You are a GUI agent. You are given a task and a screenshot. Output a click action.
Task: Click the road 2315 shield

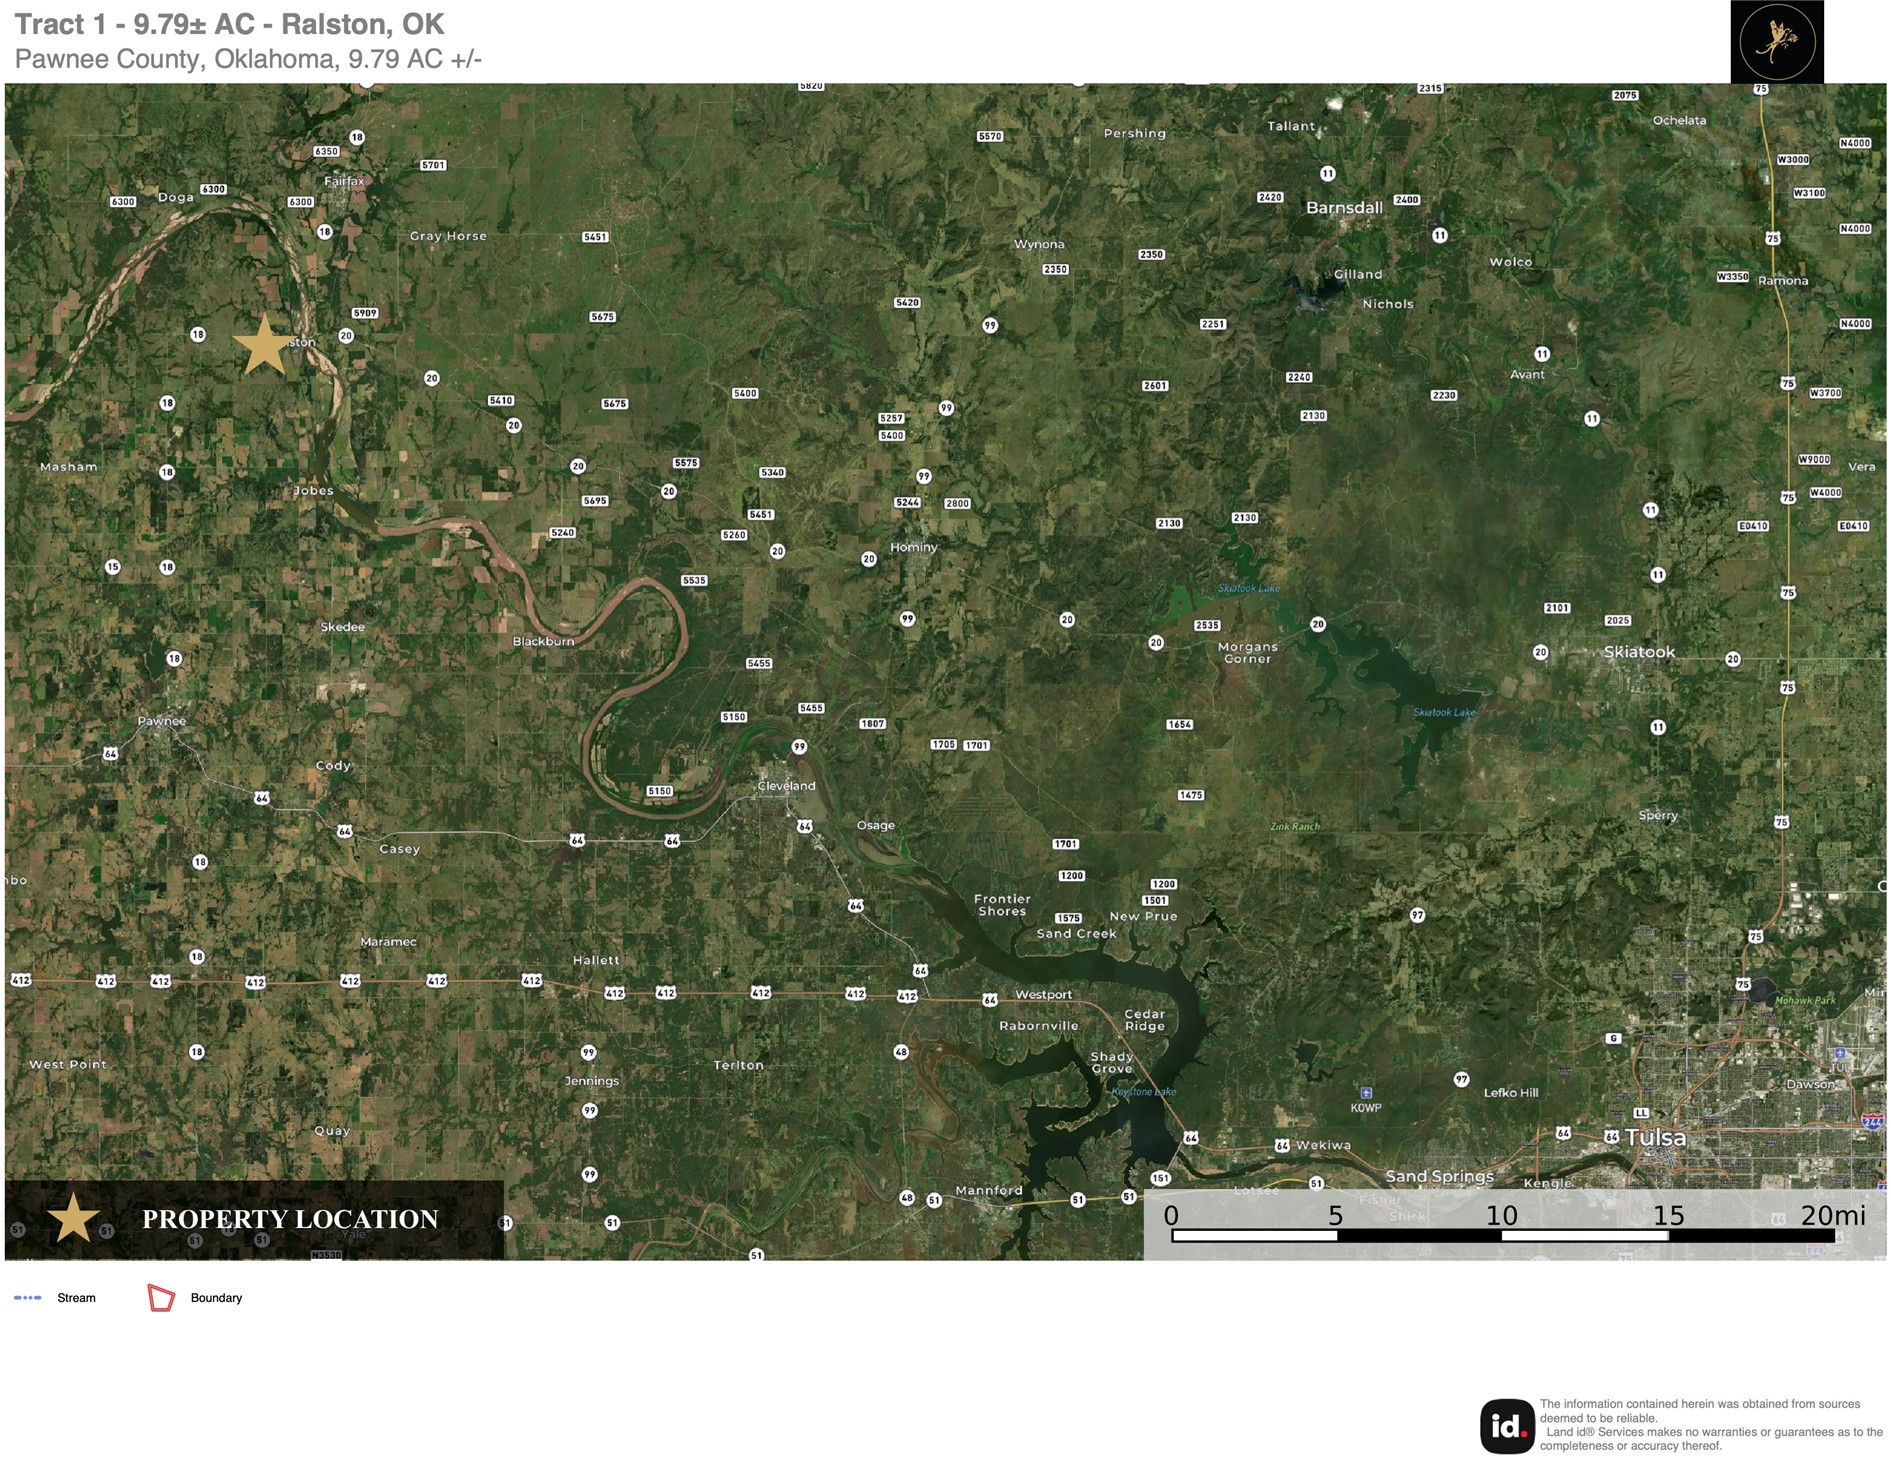point(1430,89)
